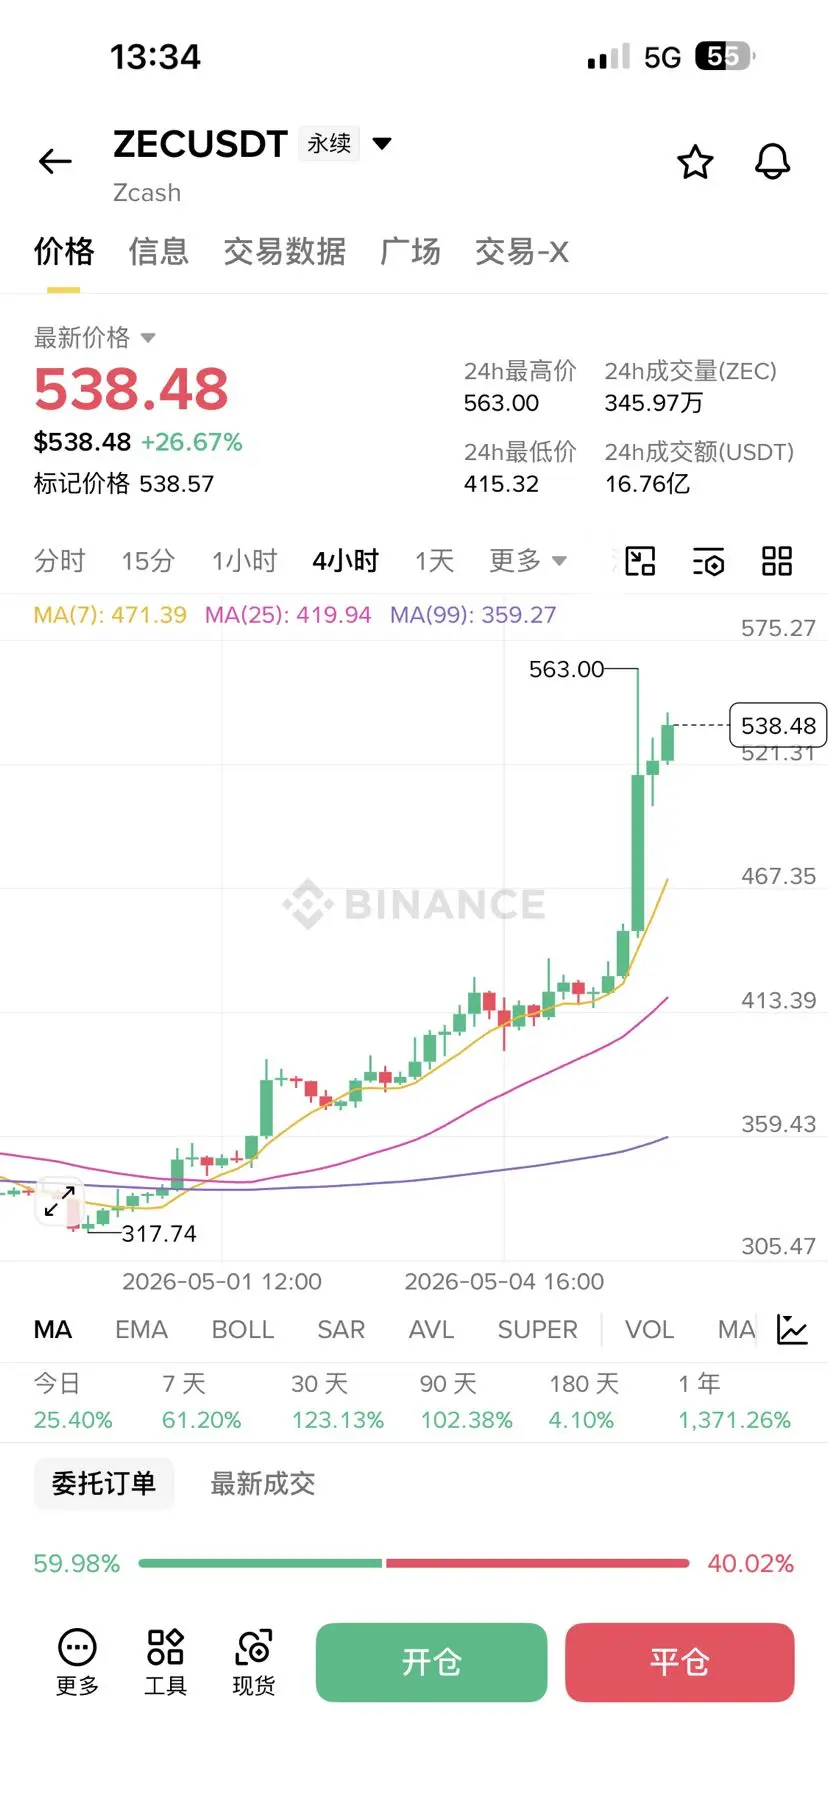Screen dimensions: 828x1793
Task: Tap the back arrow icon
Action: [55, 161]
